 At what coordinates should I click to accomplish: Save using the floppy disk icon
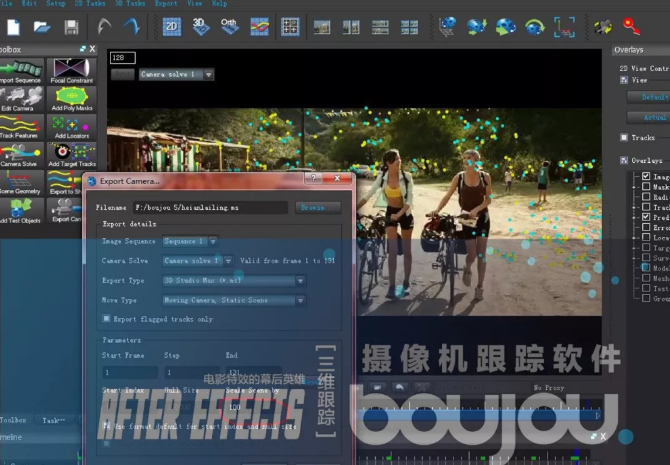[71, 27]
